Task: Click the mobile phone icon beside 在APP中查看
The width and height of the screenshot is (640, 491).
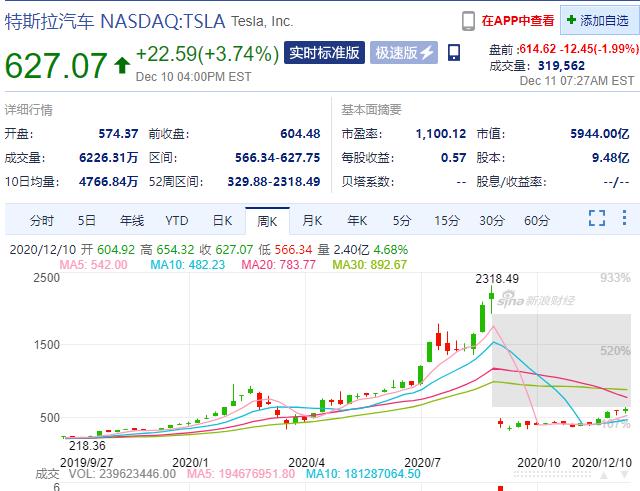Action: pyautogui.click(x=468, y=21)
